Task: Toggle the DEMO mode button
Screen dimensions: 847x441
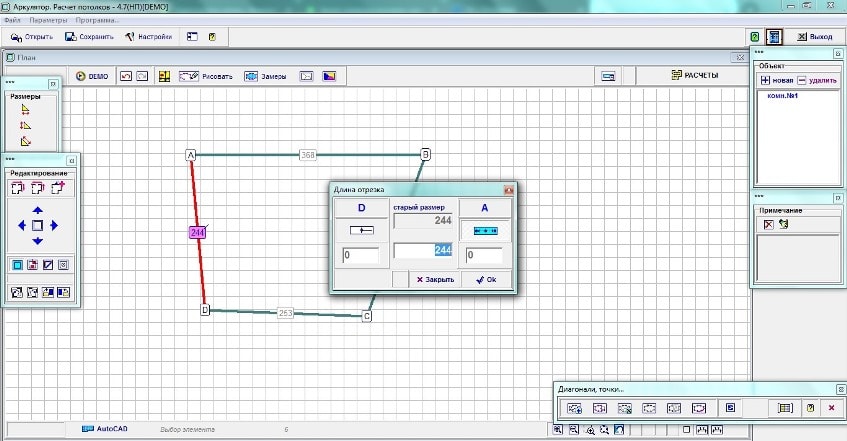Action: pyautogui.click(x=92, y=76)
